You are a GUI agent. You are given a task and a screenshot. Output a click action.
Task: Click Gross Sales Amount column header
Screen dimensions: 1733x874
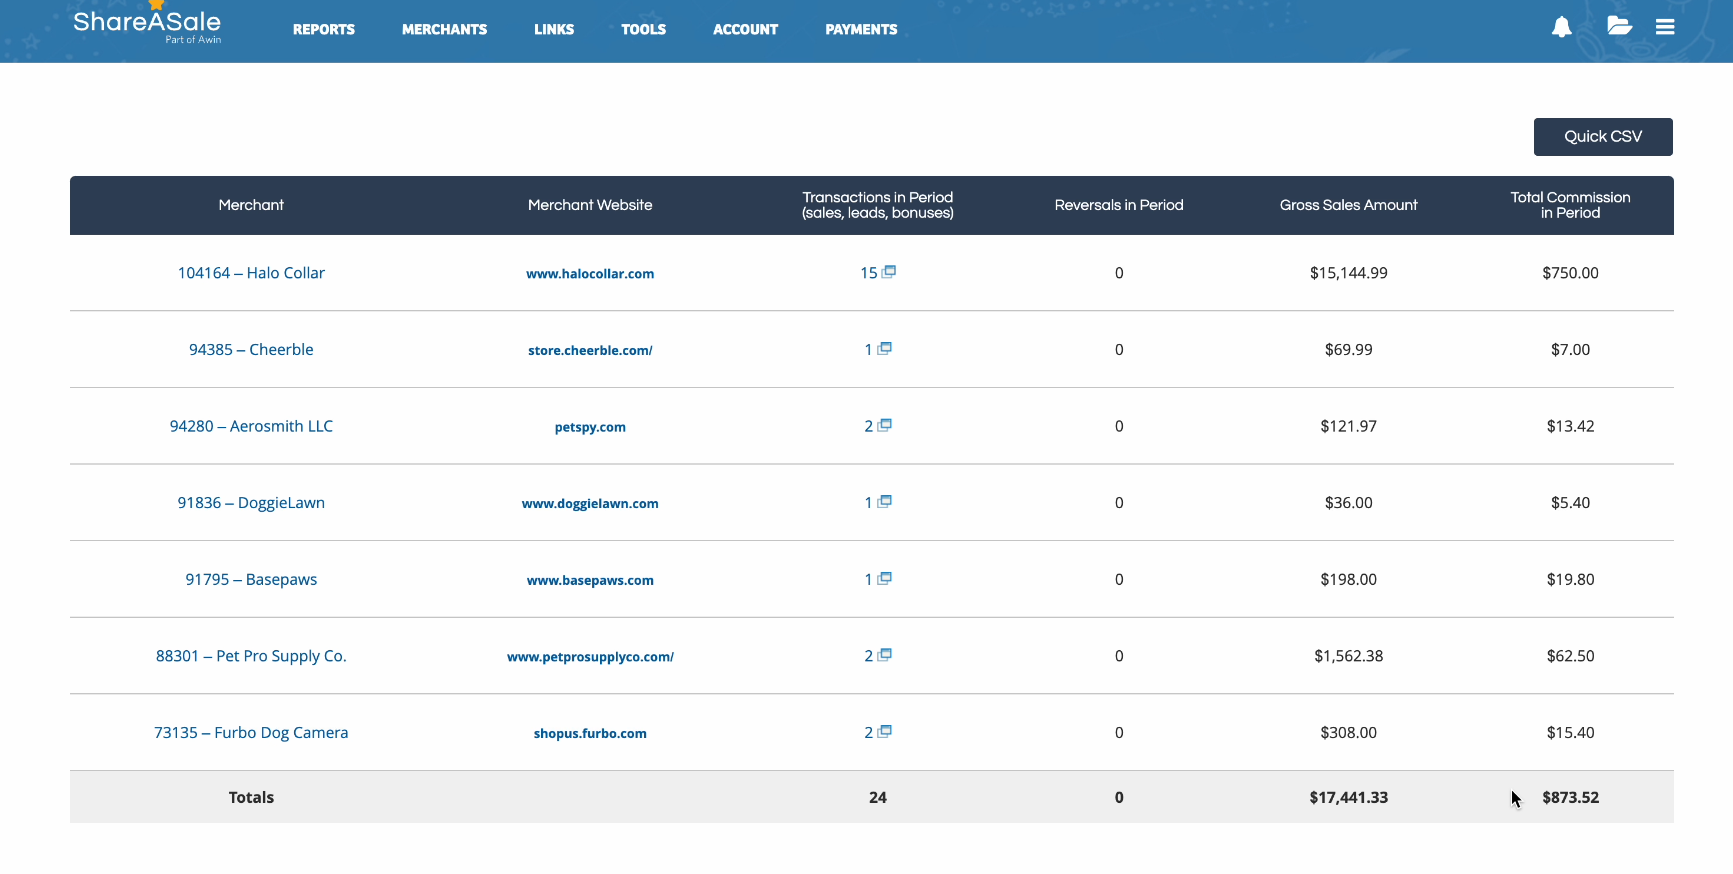point(1349,205)
